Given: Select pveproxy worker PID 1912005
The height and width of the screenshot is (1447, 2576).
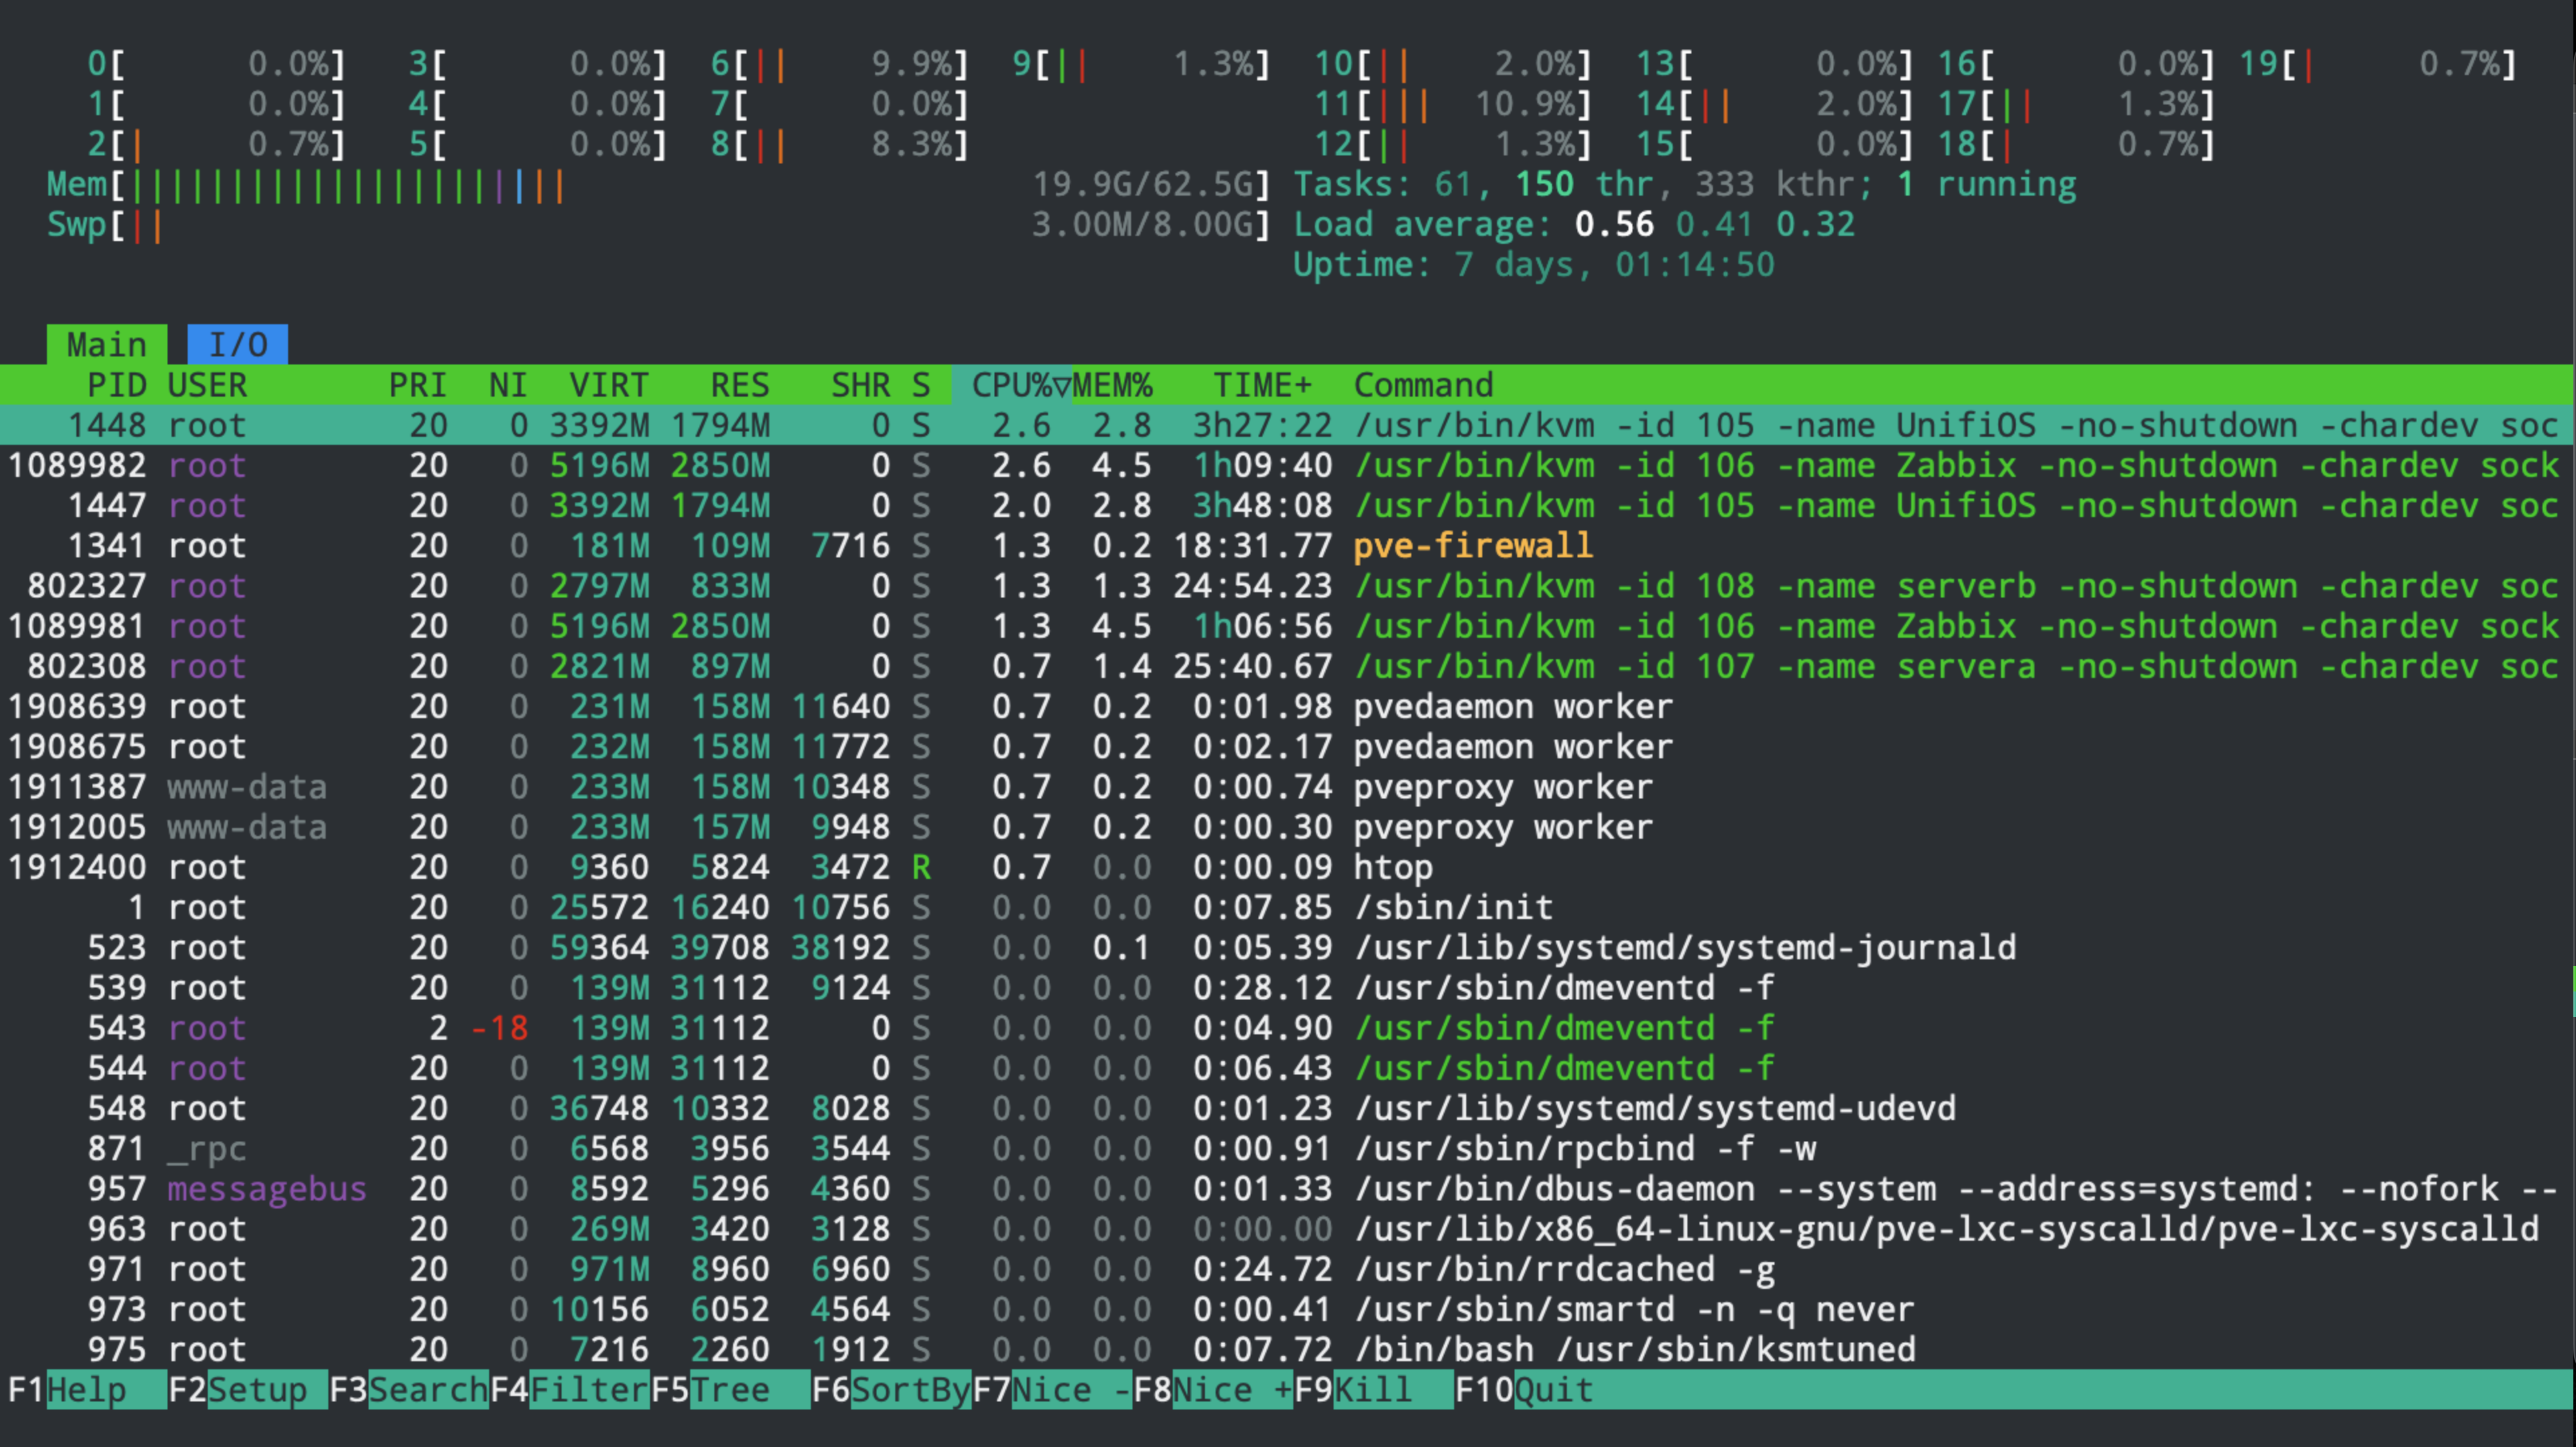Looking at the screenshot, I should 1286,827.
